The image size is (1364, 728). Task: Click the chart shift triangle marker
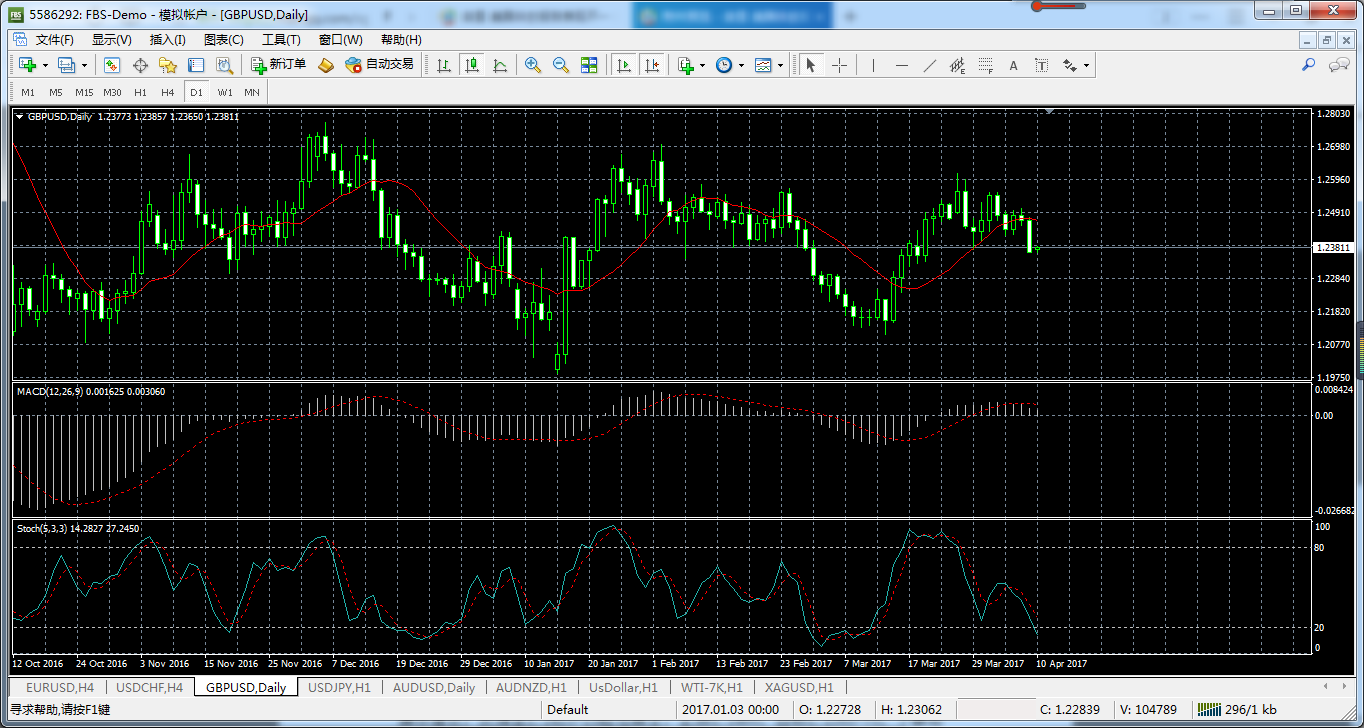(x=1047, y=112)
